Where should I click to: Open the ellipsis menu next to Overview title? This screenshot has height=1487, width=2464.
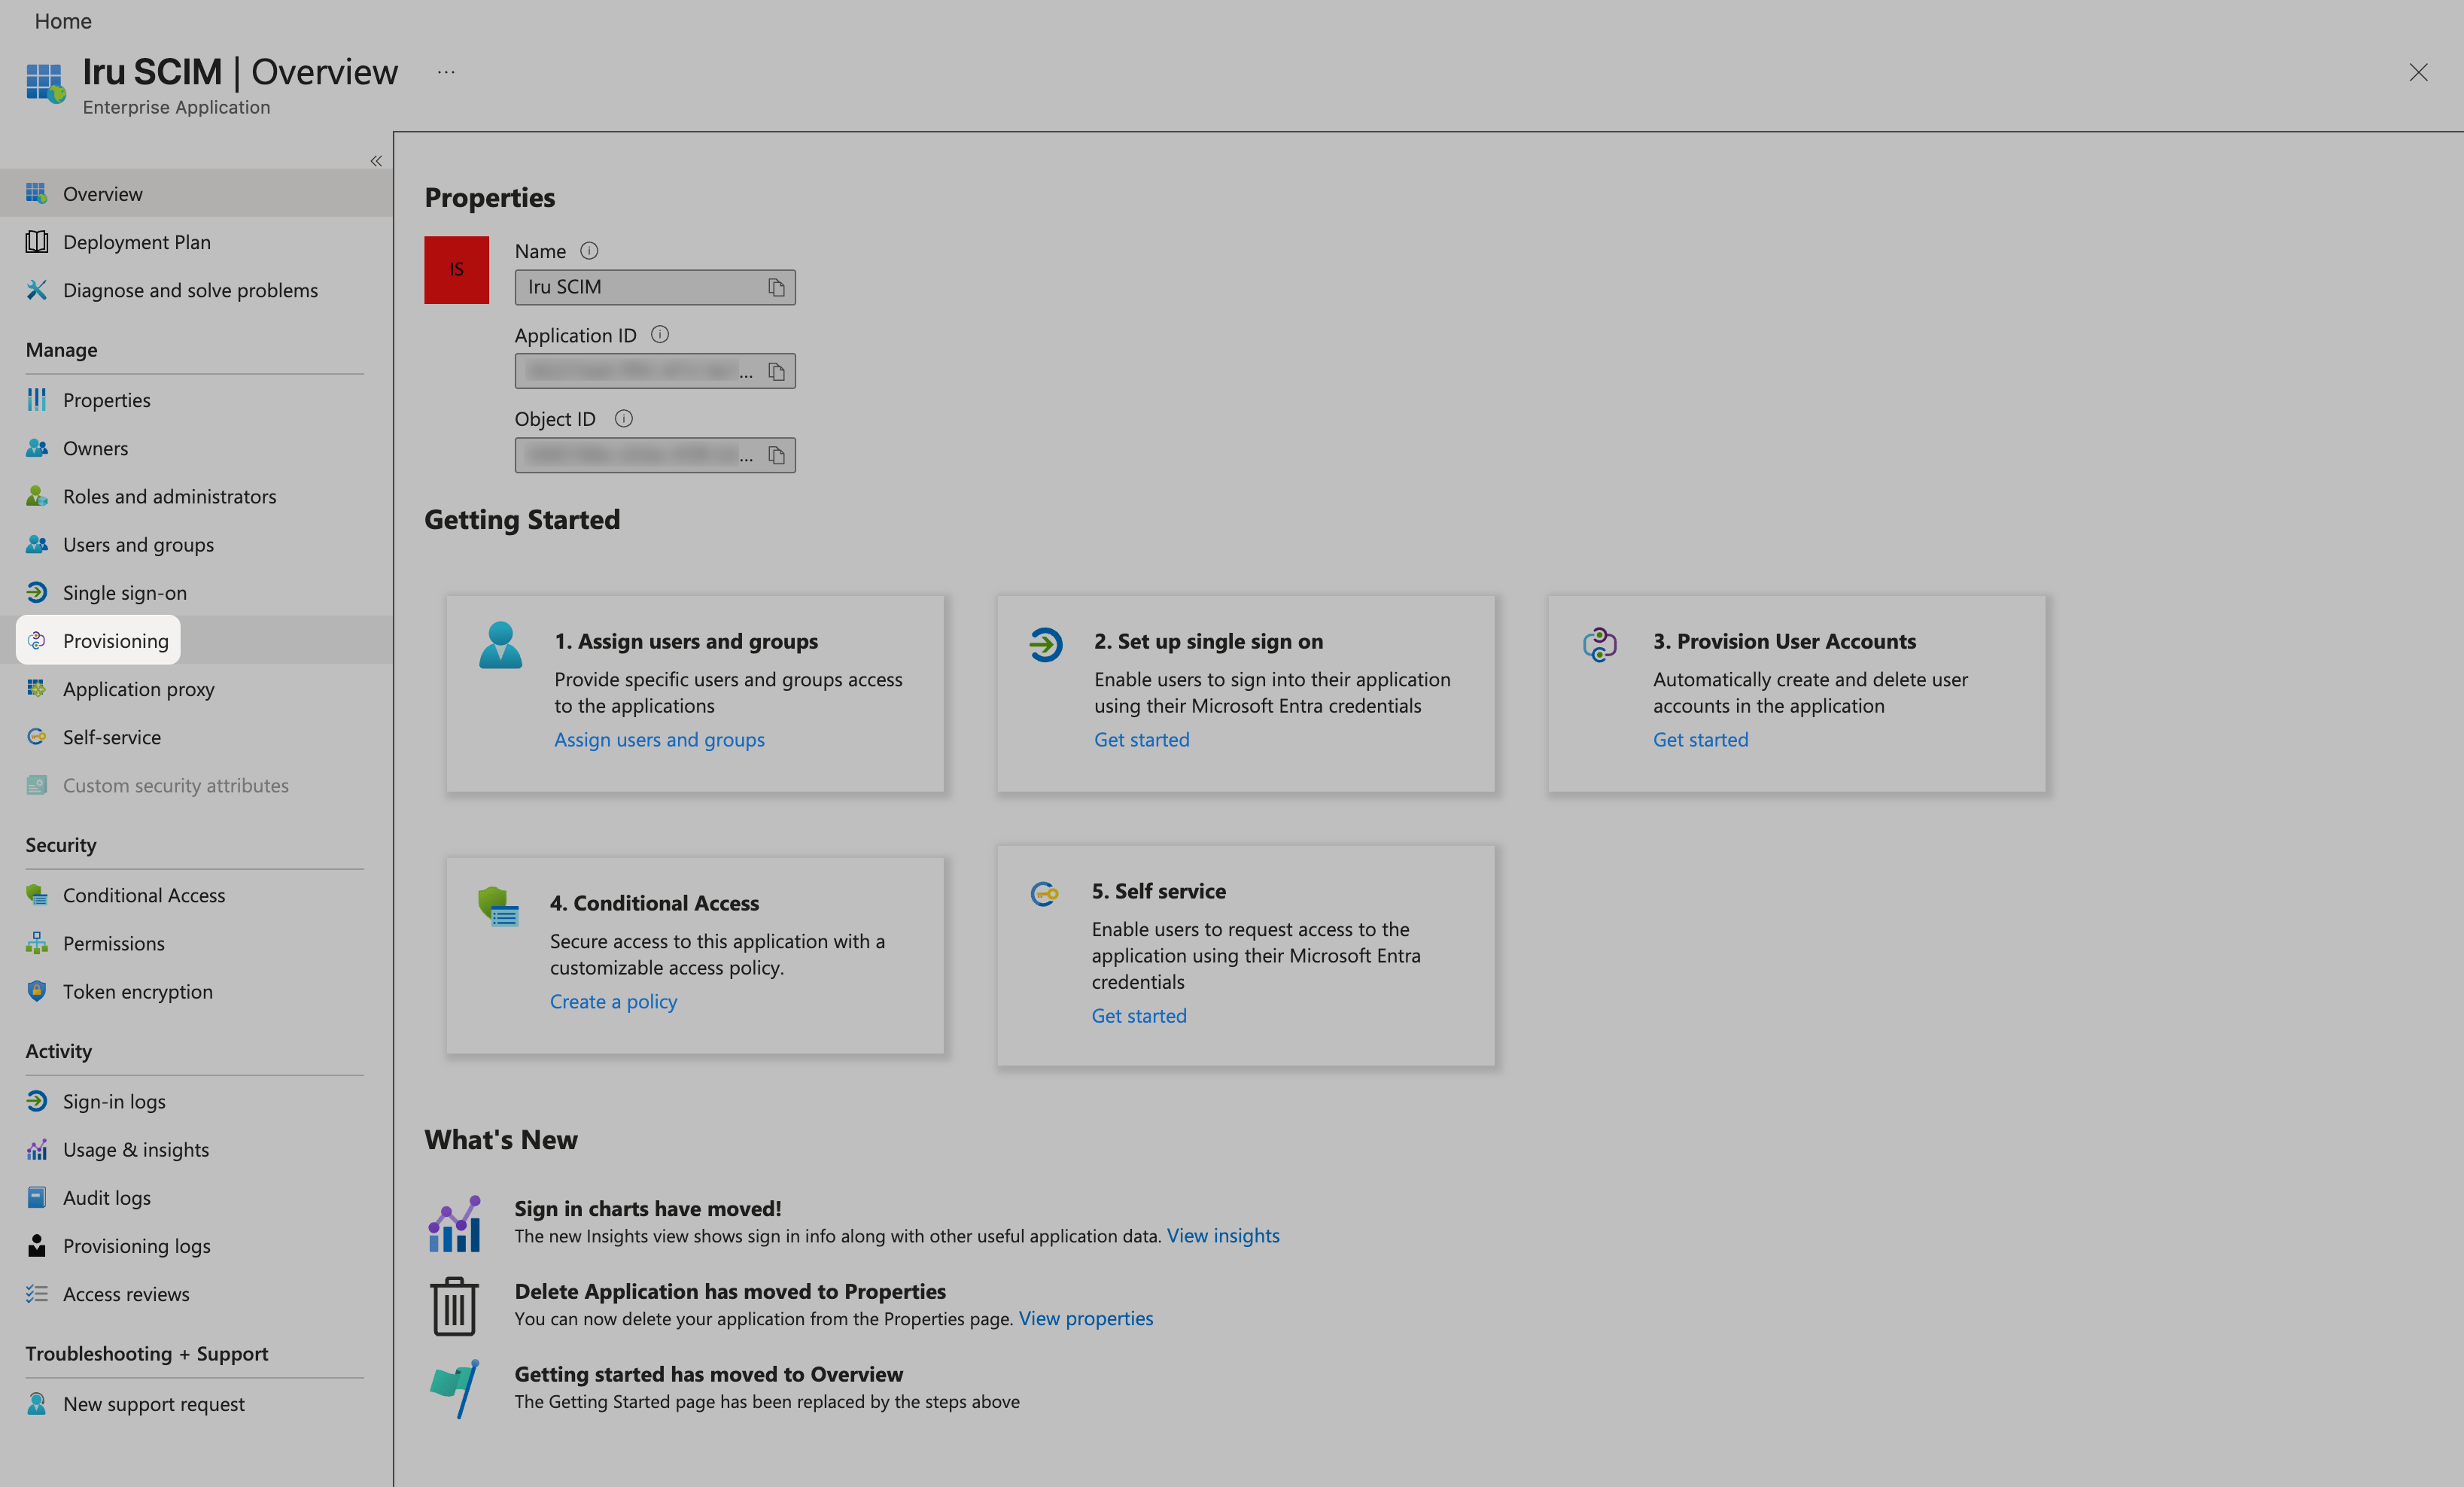[x=446, y=72]
